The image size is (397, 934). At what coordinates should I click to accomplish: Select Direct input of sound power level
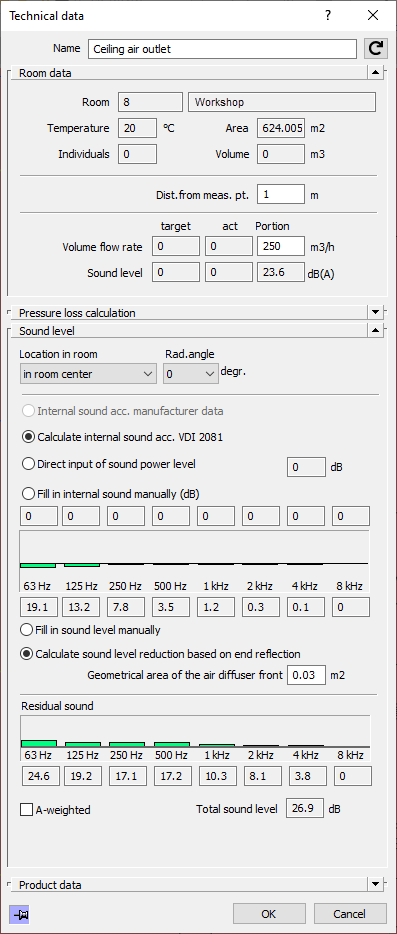[108, 463]
